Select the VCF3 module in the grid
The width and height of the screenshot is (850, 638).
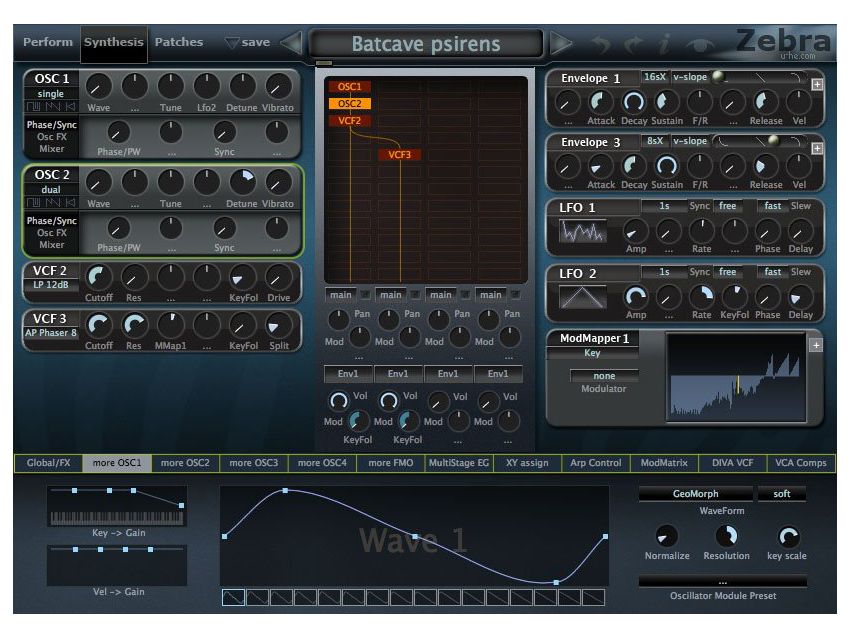click(x=400, y=154)
